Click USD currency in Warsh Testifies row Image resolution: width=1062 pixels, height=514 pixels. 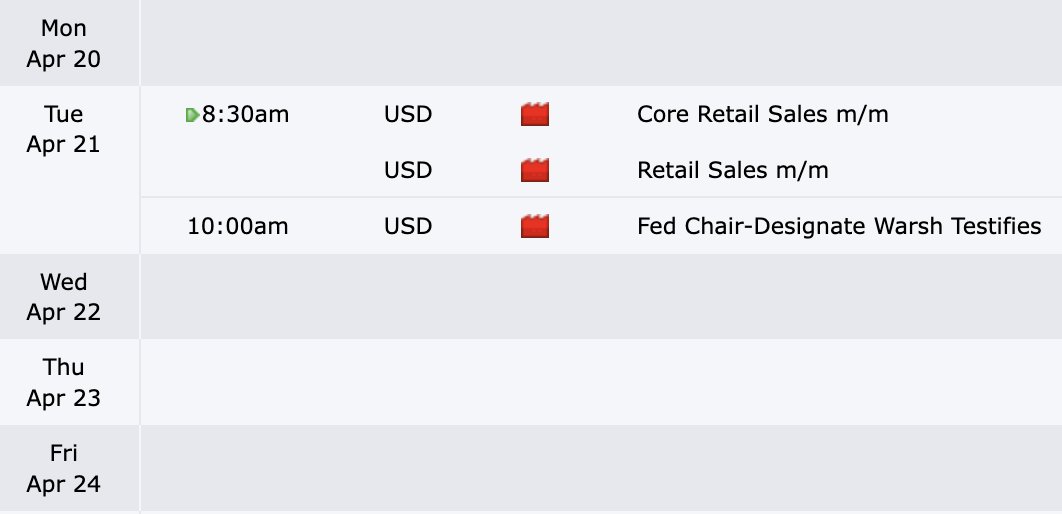(408, 226)
